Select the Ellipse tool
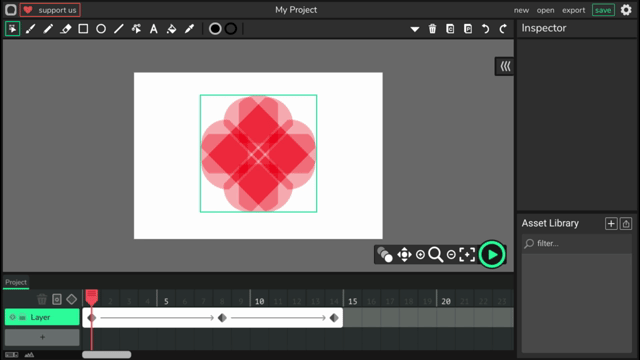 pyautogui.click(x=101, y=29)
